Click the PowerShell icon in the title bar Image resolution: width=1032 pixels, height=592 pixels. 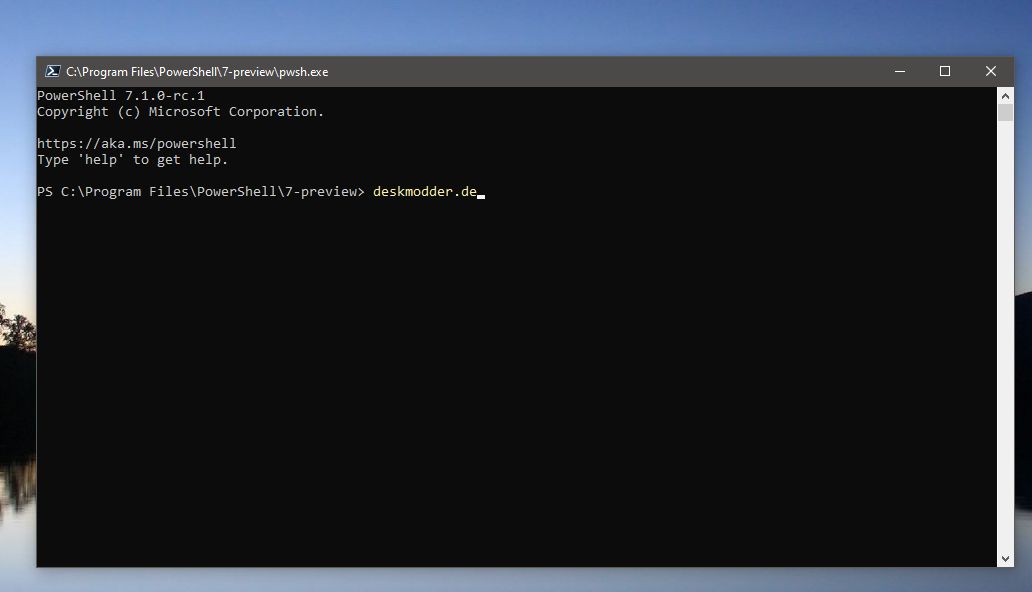(x=52, y=72)
